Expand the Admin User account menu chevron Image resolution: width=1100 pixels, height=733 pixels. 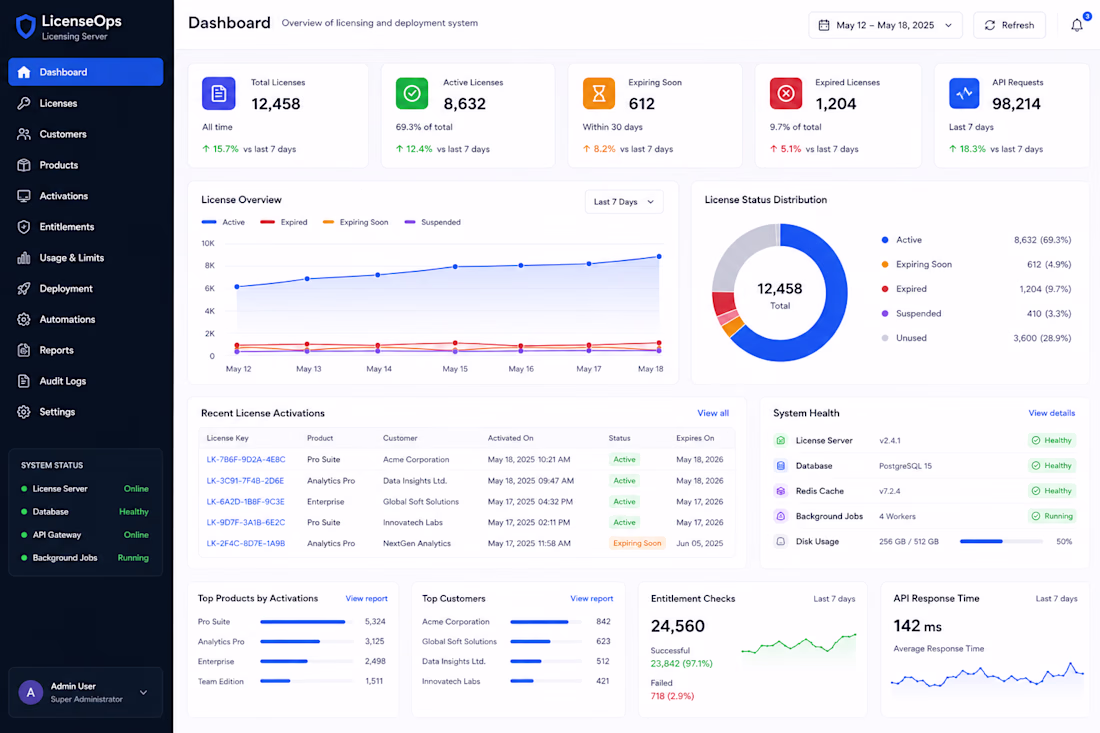tap(143, 692)
